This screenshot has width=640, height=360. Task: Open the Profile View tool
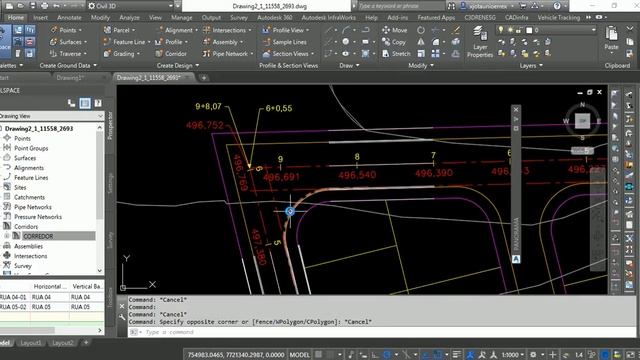click(286, 30)
